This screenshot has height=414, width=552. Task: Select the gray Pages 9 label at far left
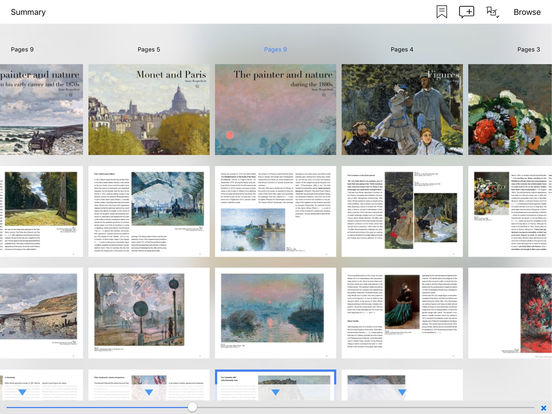[22, 49]
